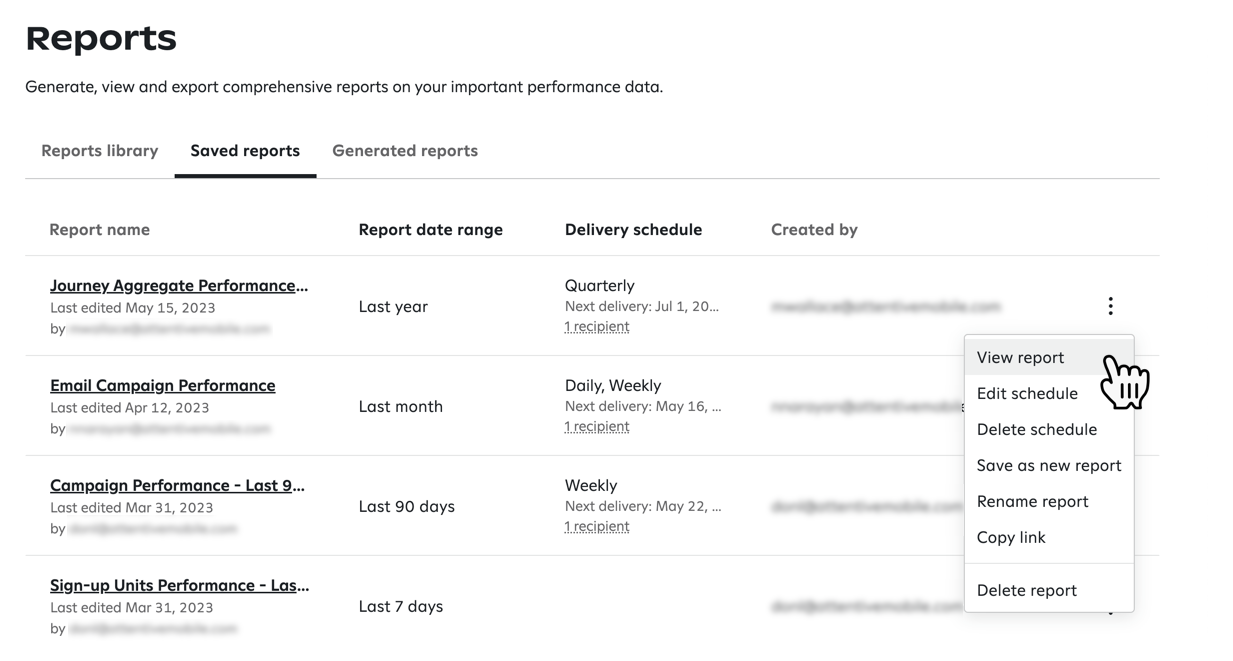The width and height of the screenshot is (1233, 661).
Task: Sort by the Report name column header
Action: tap(99, 229)
